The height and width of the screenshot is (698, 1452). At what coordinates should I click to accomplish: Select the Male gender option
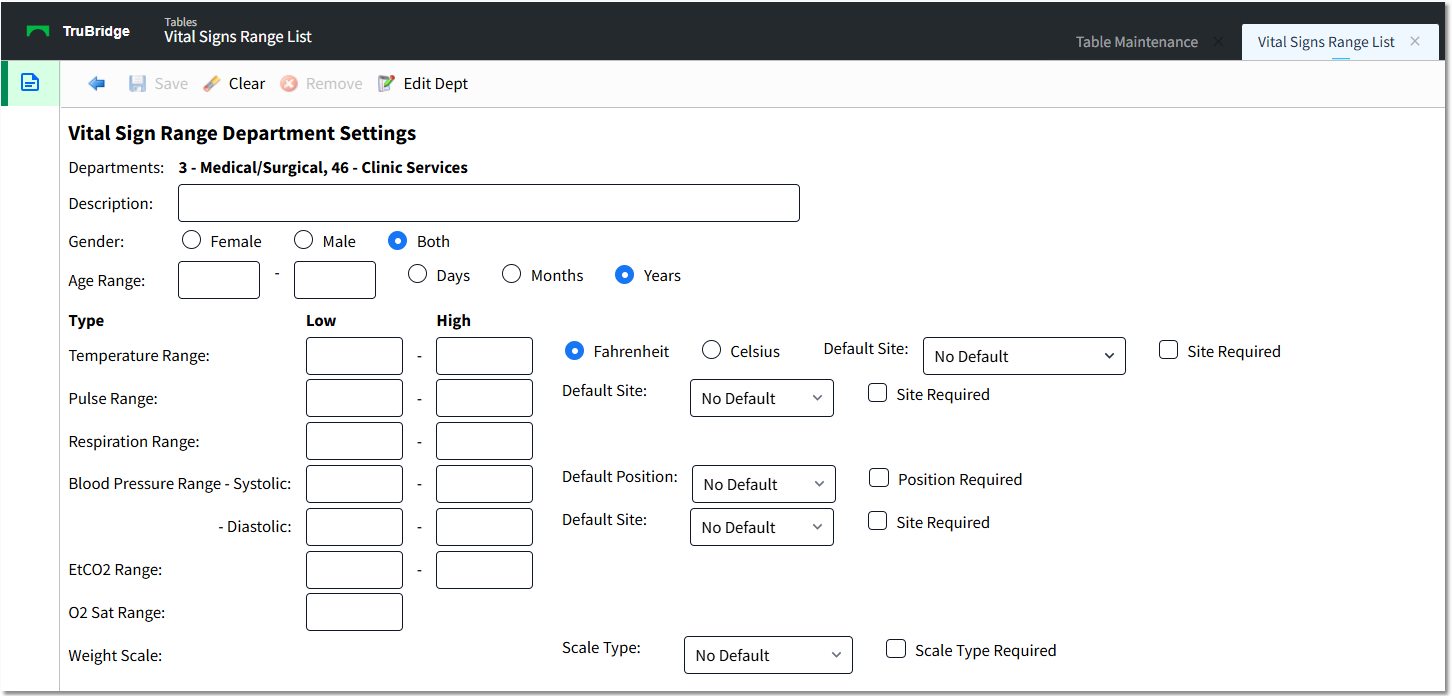pyautogui.click(x=303, y=241)
